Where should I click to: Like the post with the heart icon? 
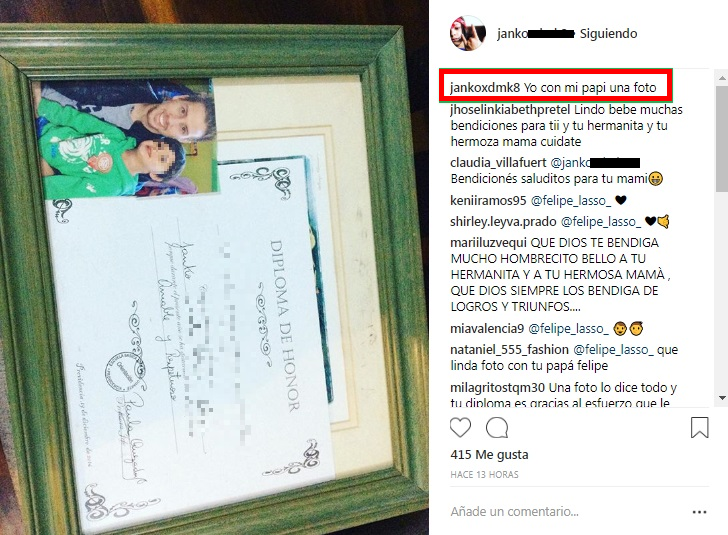tap(460, 427)
